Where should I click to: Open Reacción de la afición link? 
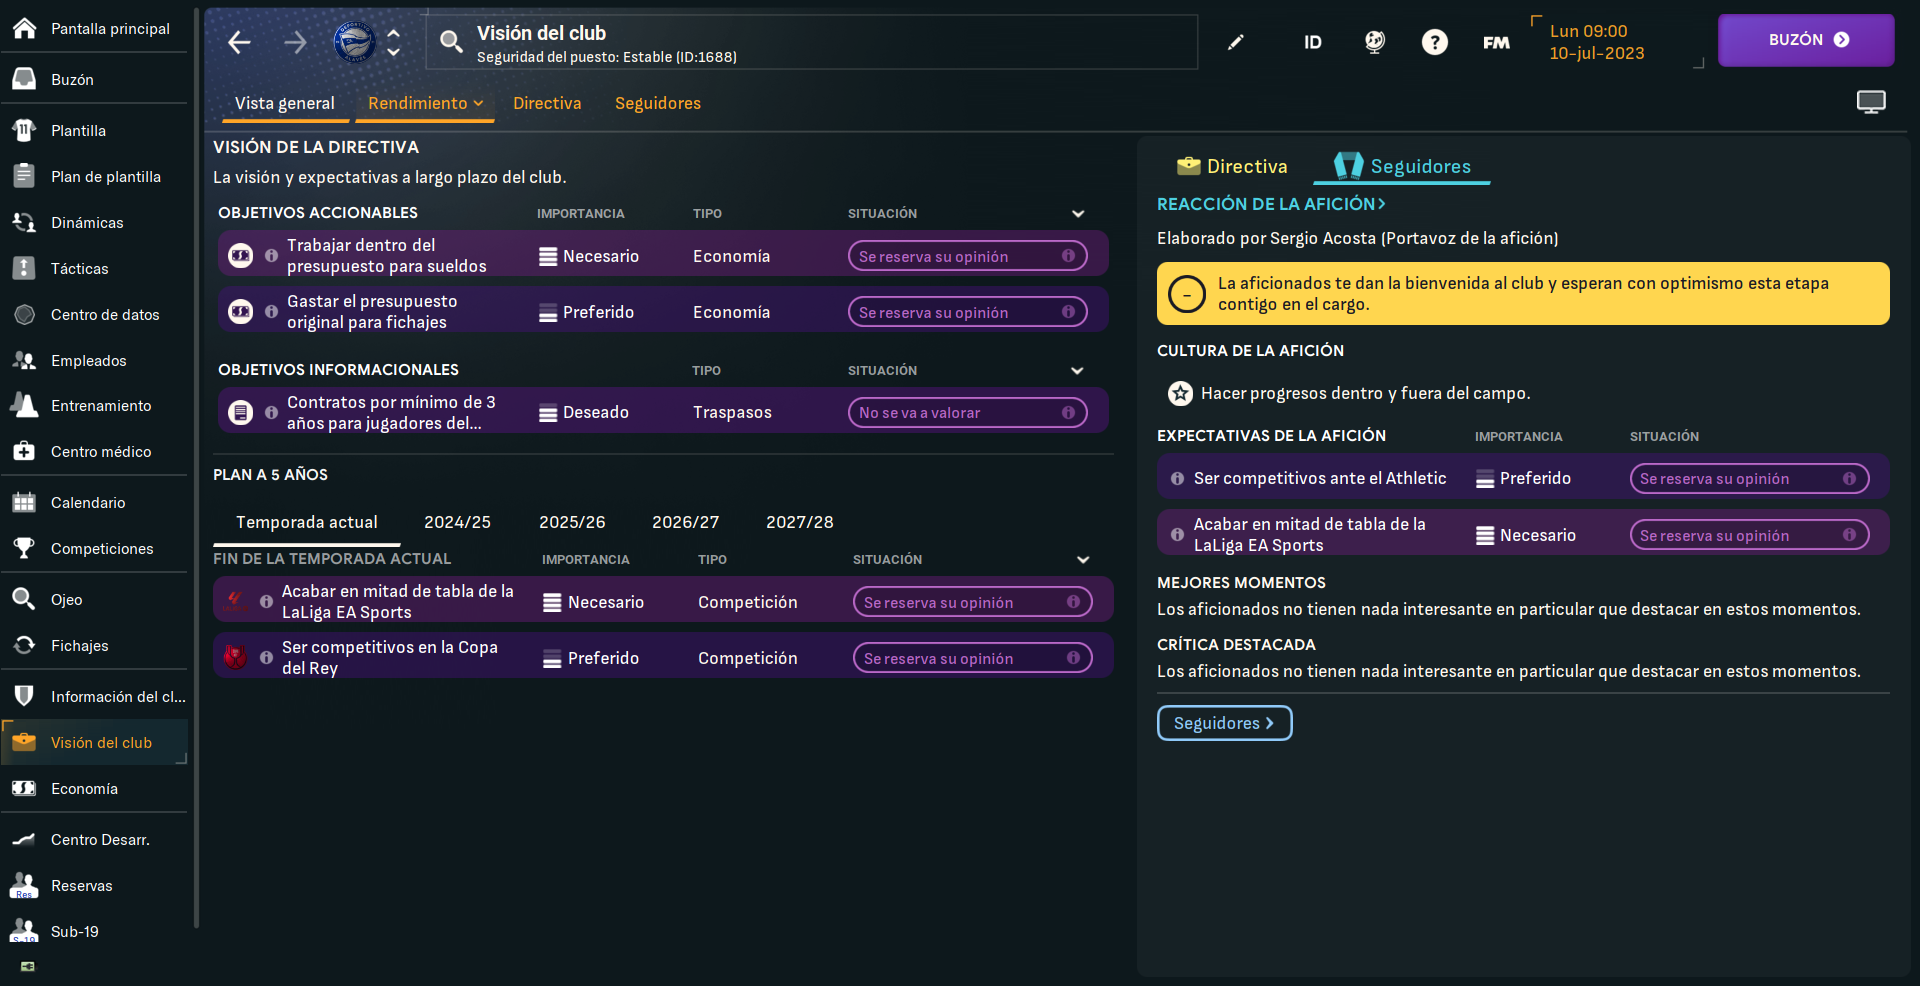coord(1271,204)
